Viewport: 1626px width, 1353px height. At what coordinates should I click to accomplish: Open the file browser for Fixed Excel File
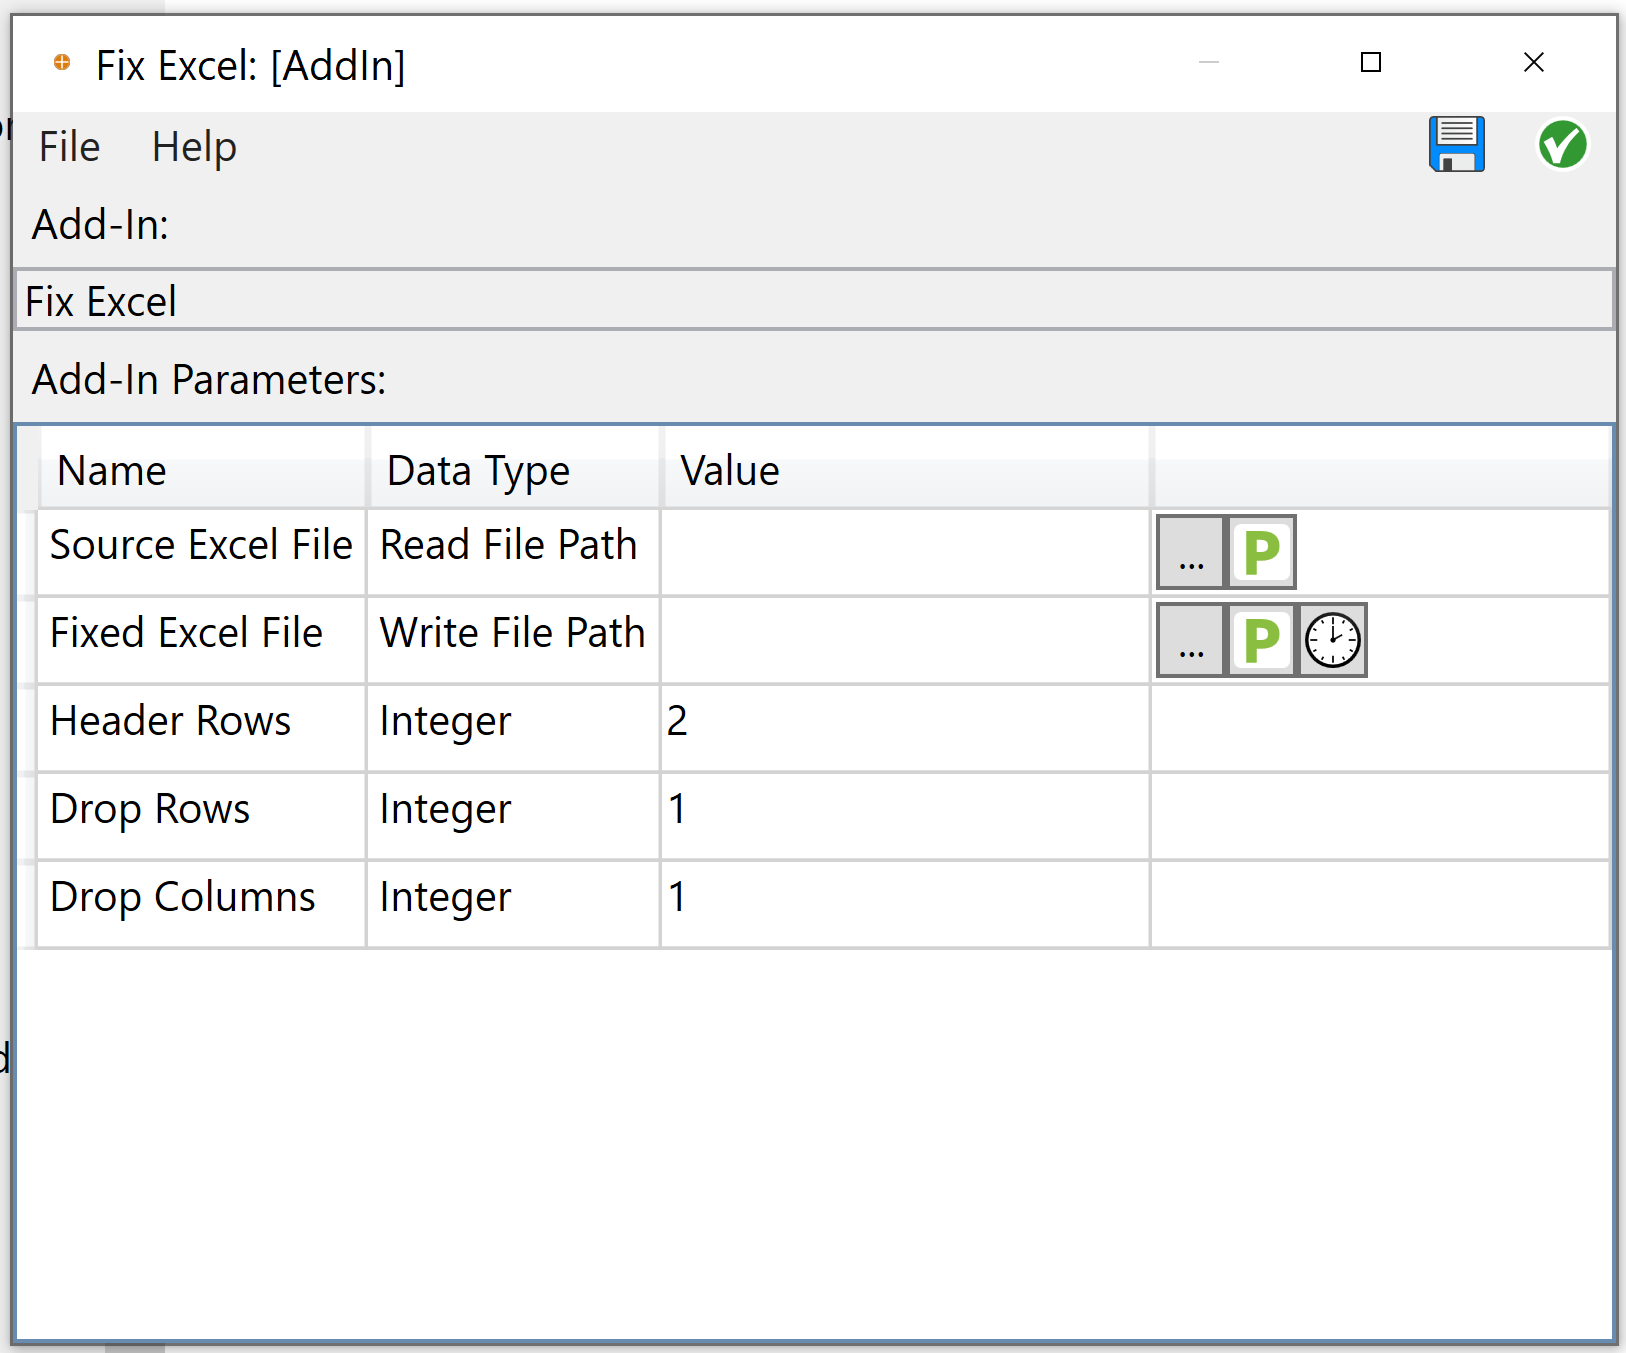click(1191, 641)
